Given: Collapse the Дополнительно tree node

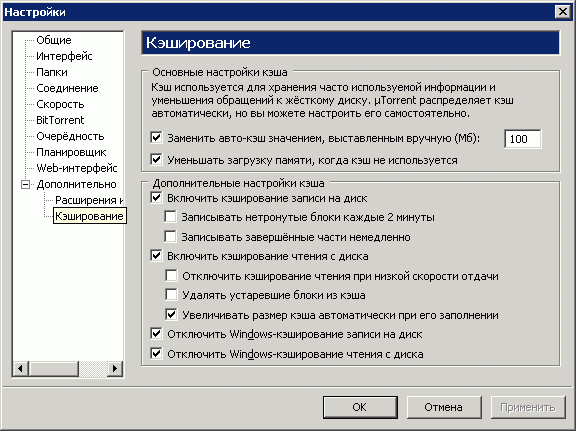Looking at the screenshot, I should (25, 184).
